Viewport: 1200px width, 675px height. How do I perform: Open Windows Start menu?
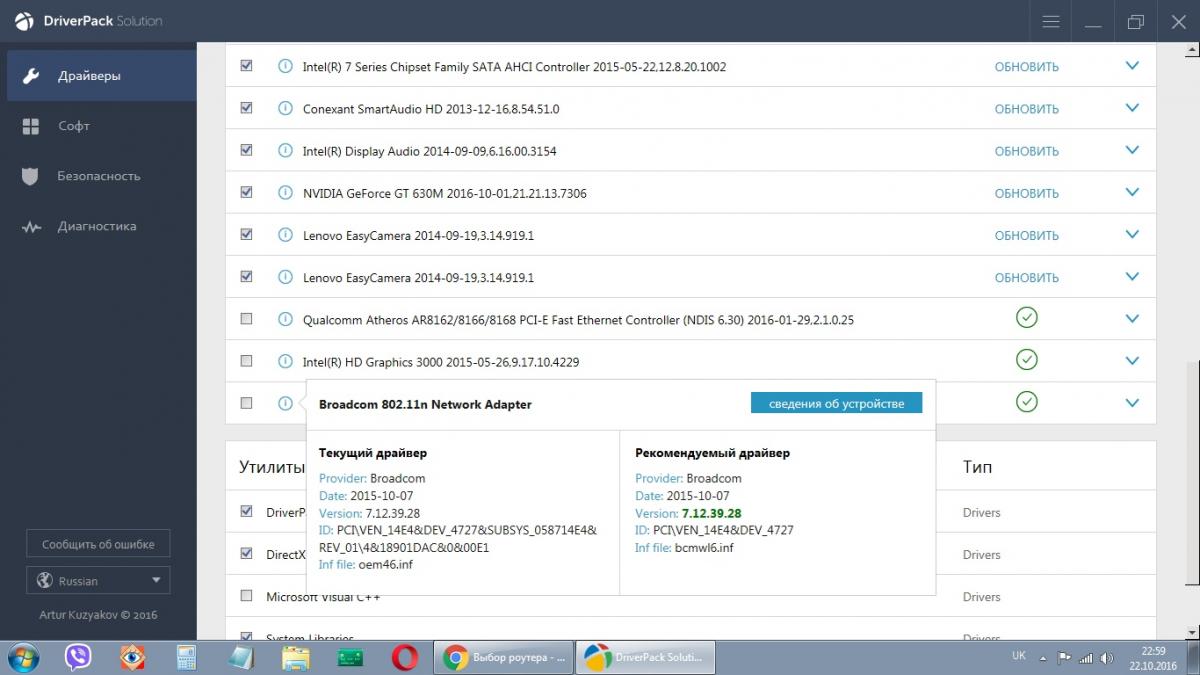[x=22, y=658]
